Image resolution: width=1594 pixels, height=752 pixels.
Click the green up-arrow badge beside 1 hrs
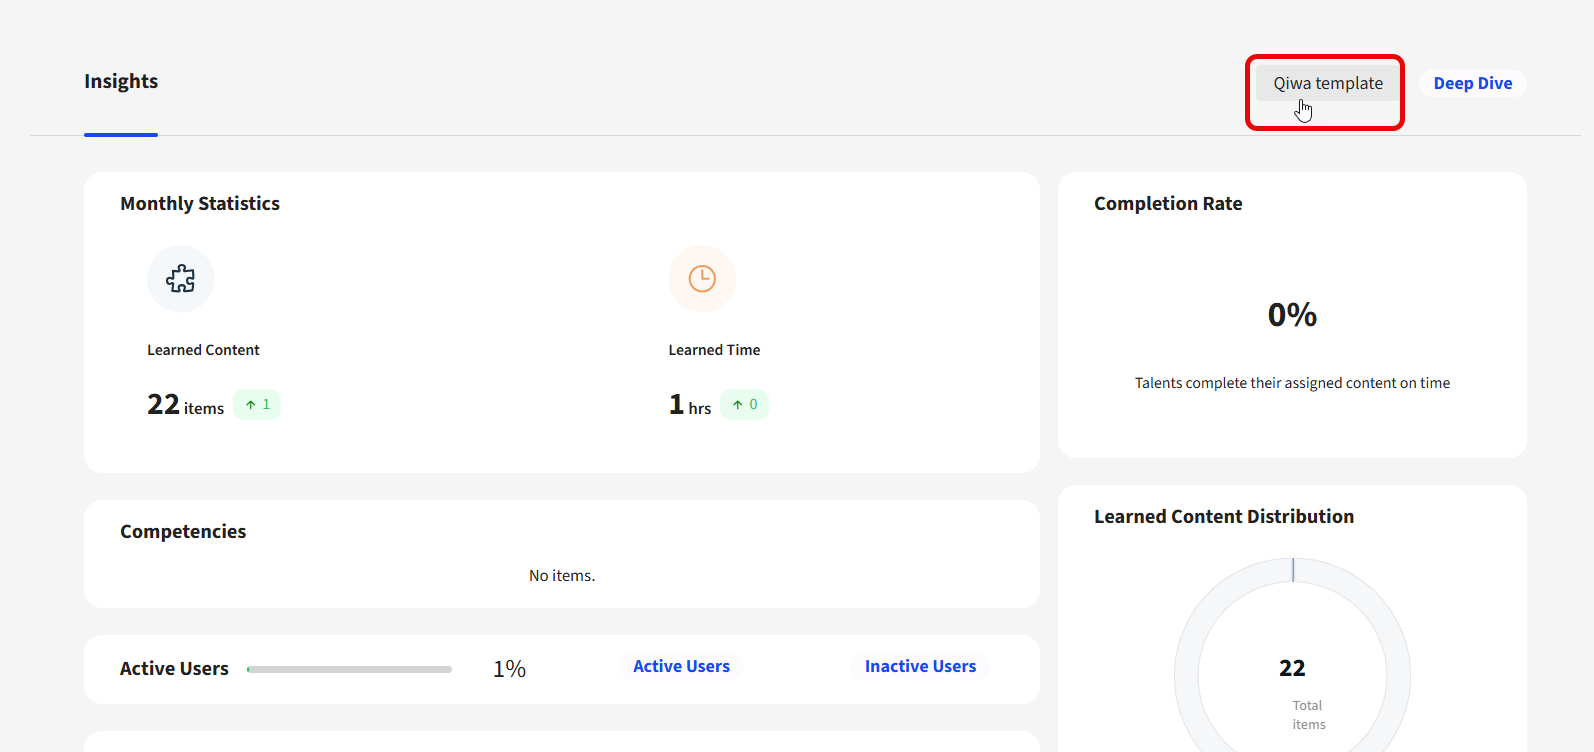744,405
